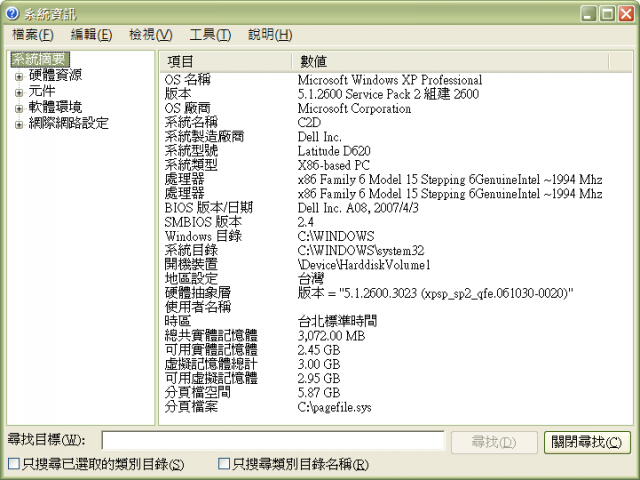Select 系統摘要 tree node
The height and width of the screenshot is (480, 640).
tap(40, 59)
